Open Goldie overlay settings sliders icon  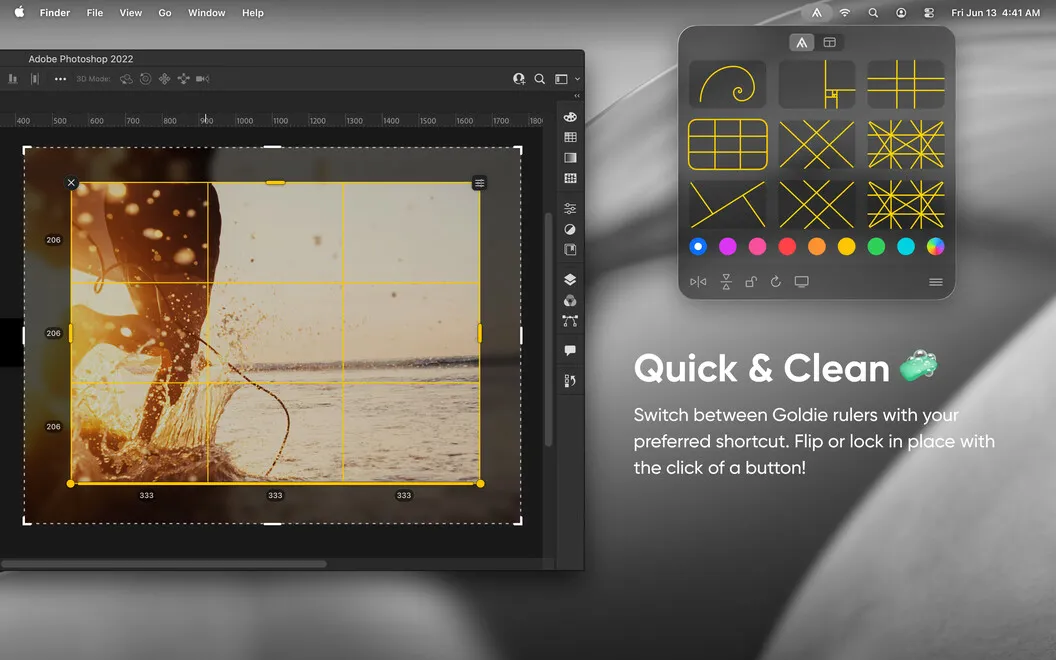tap(479, 183)
